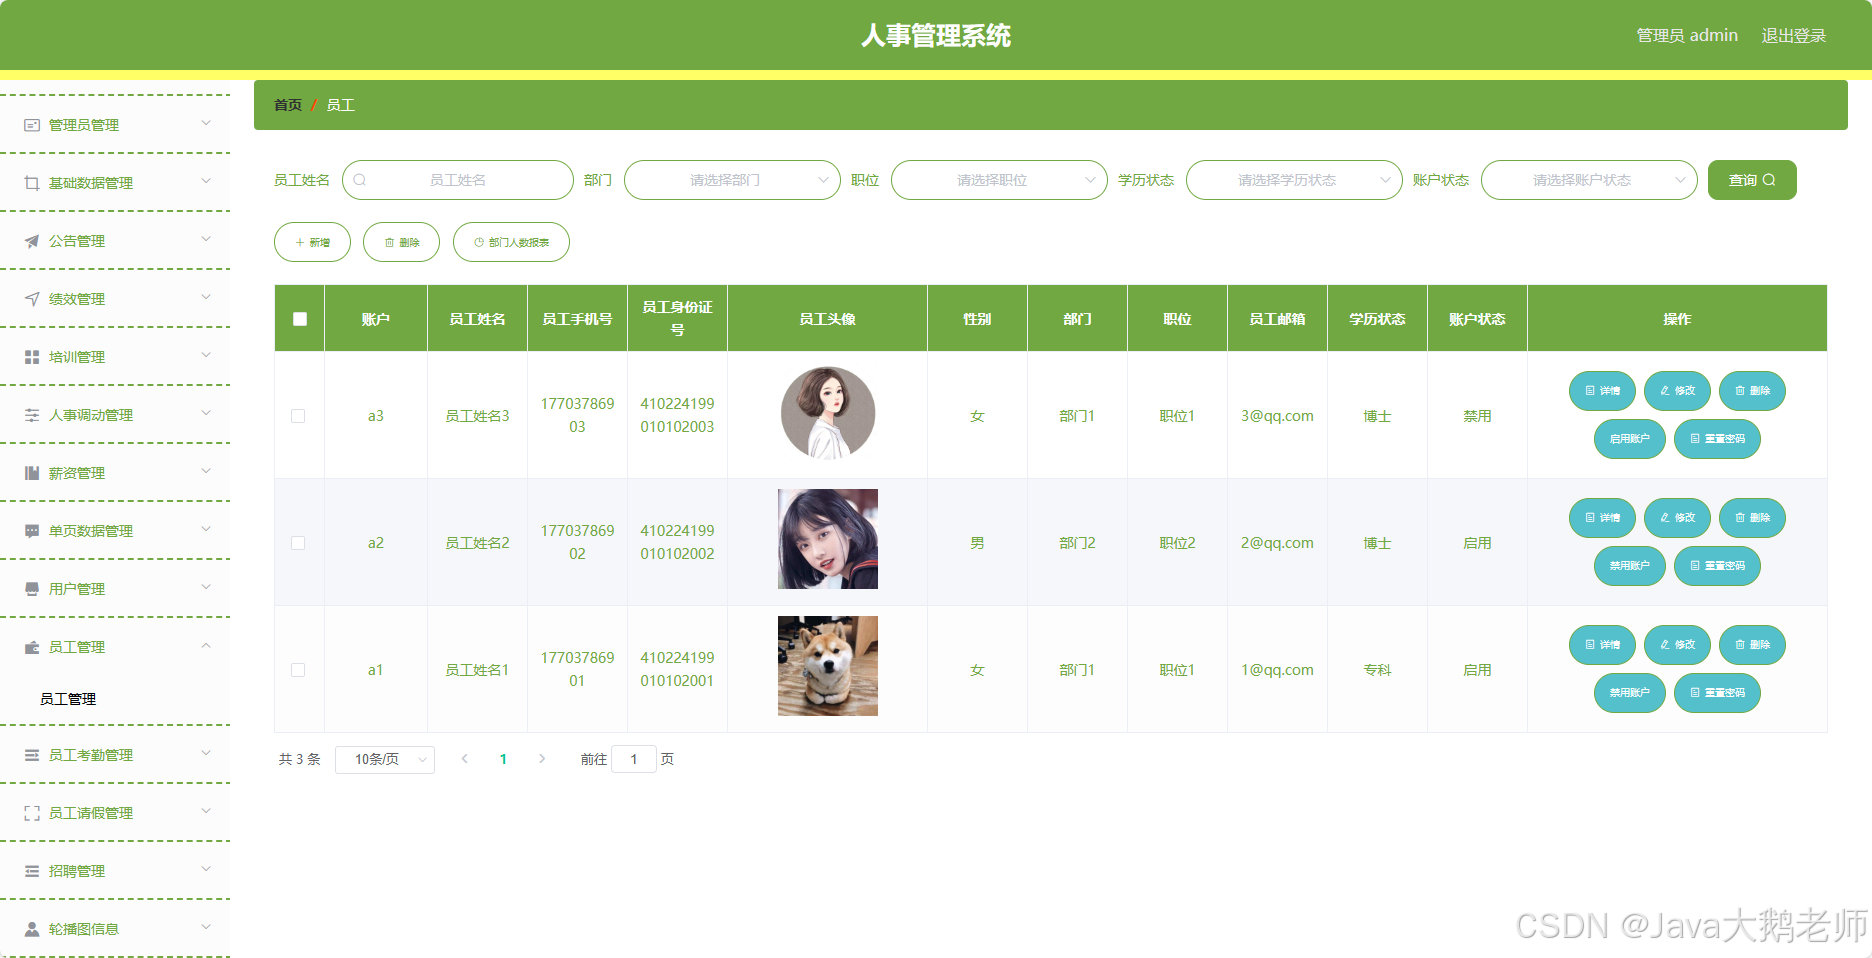Click the magnifier icon in 员工姓名 search box

point(360,180)
